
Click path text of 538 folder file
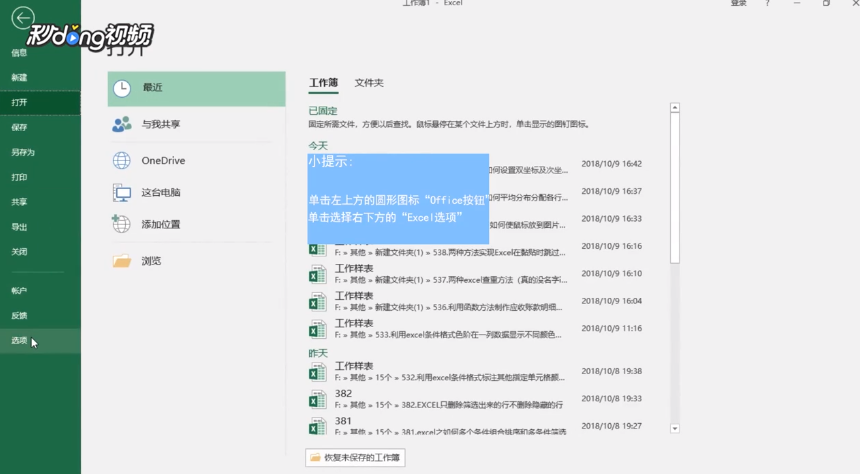(x=450, y=253)
